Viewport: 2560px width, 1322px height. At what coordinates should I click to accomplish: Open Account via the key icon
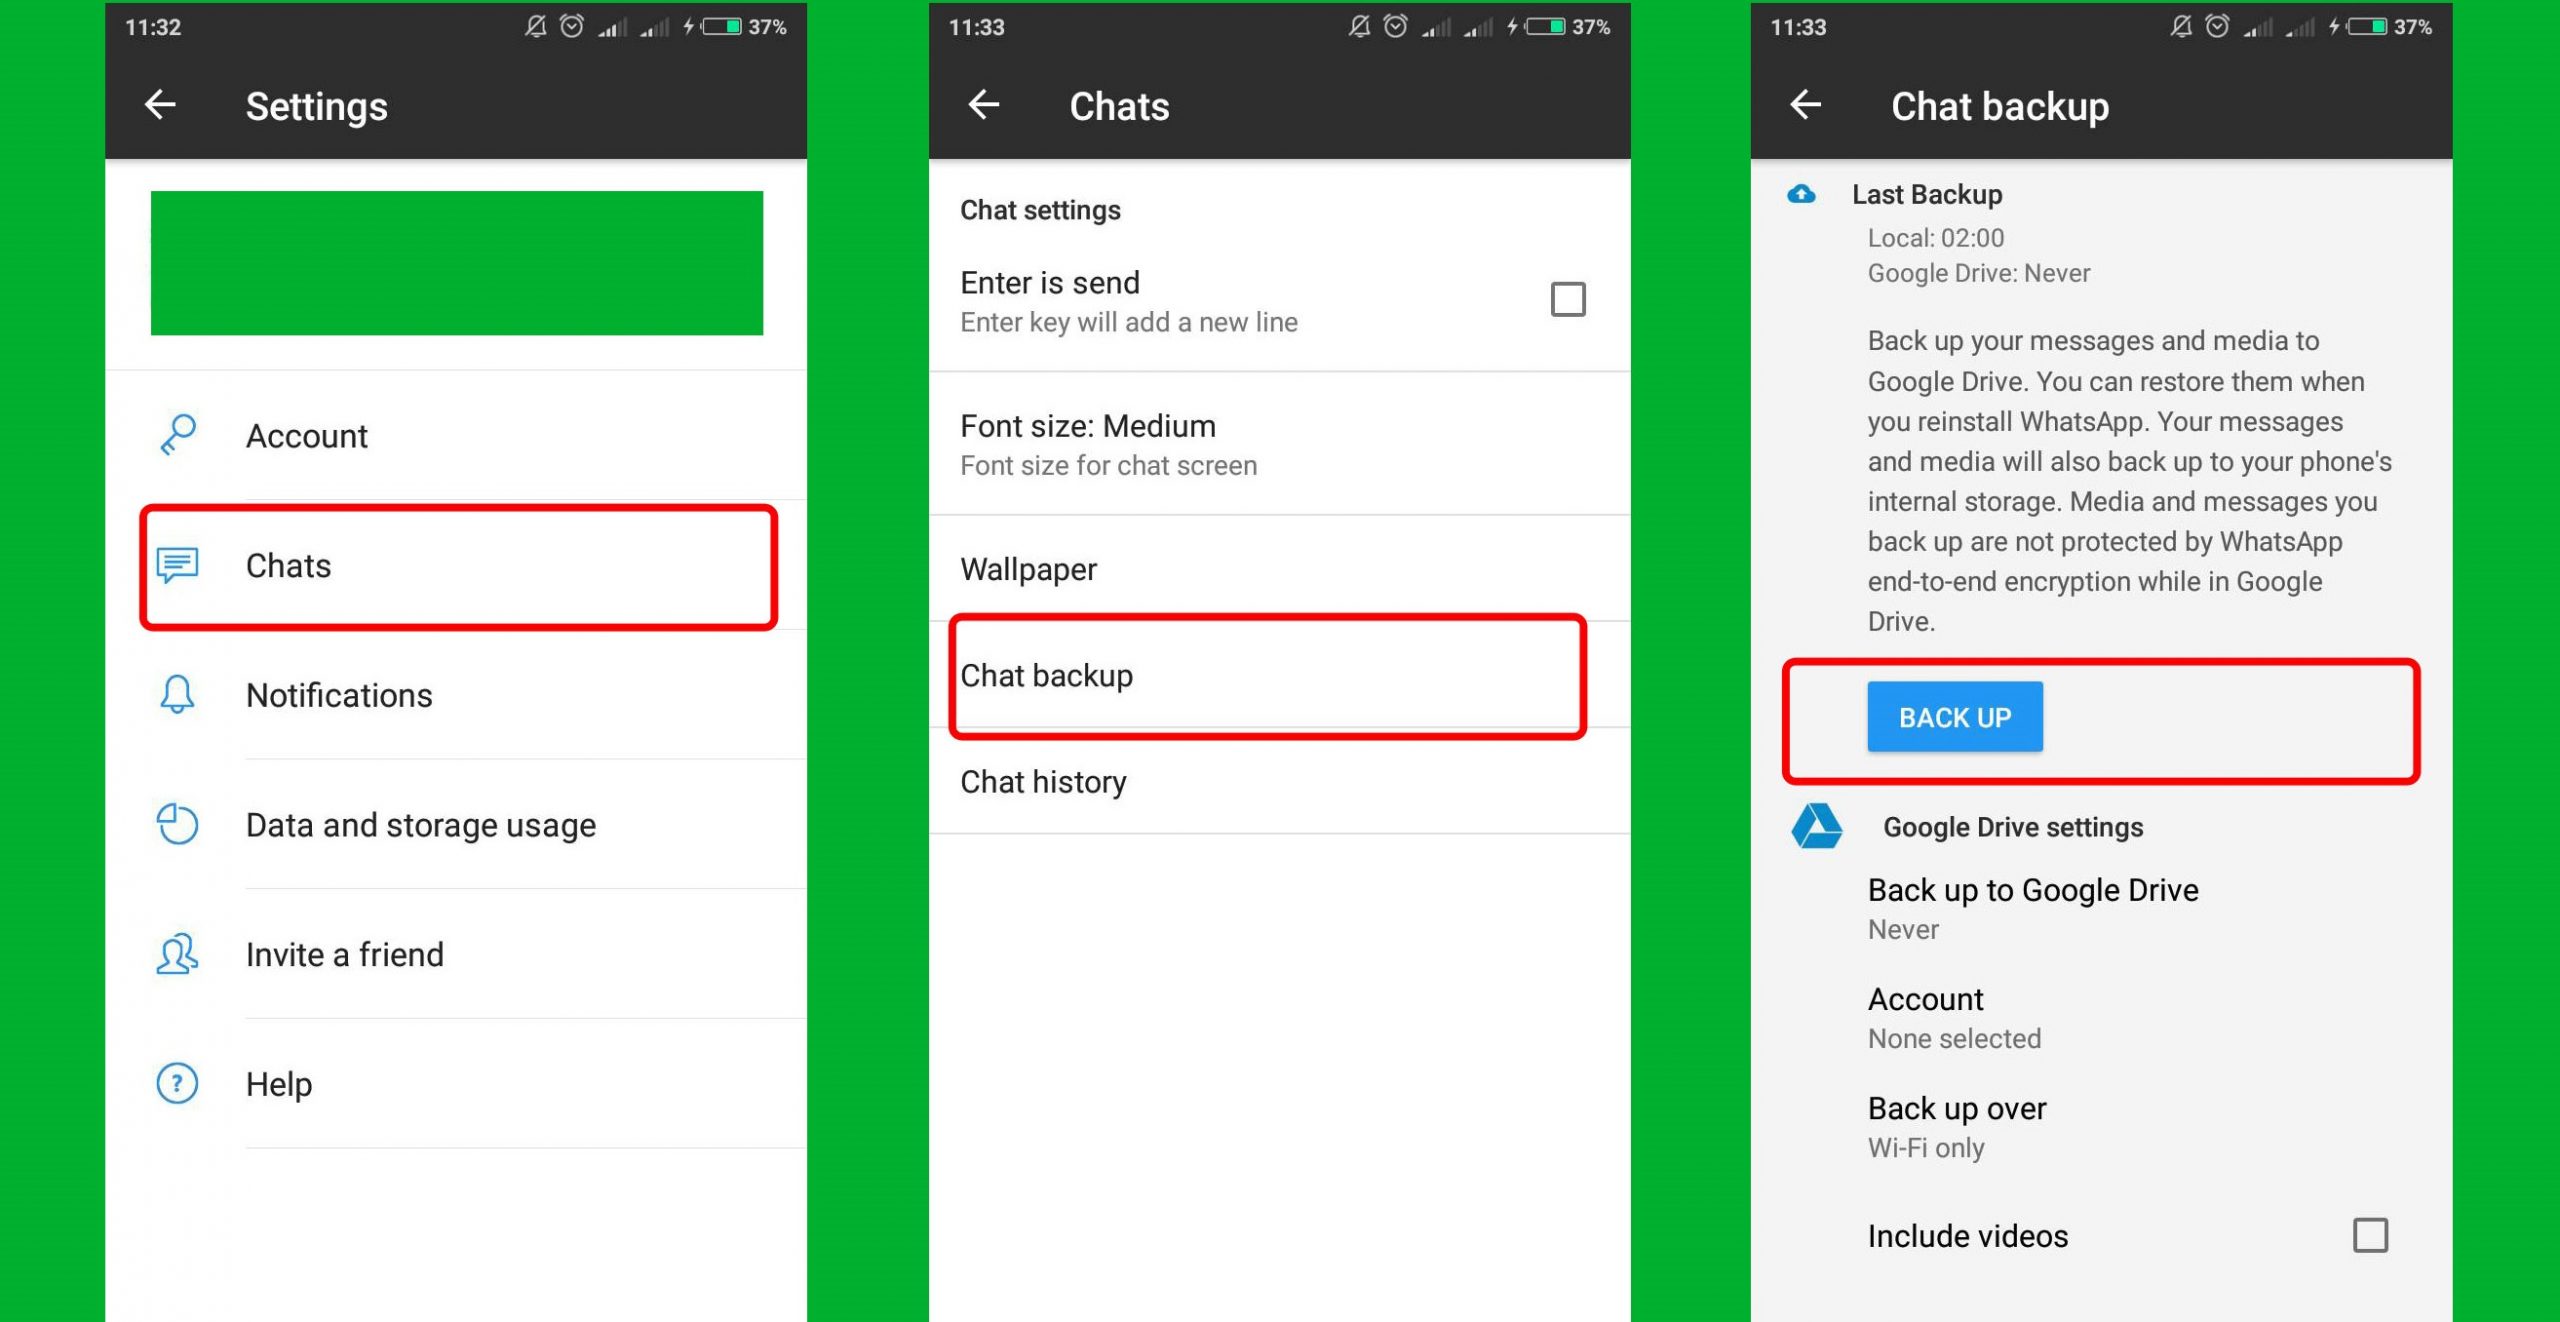point(178,436)
